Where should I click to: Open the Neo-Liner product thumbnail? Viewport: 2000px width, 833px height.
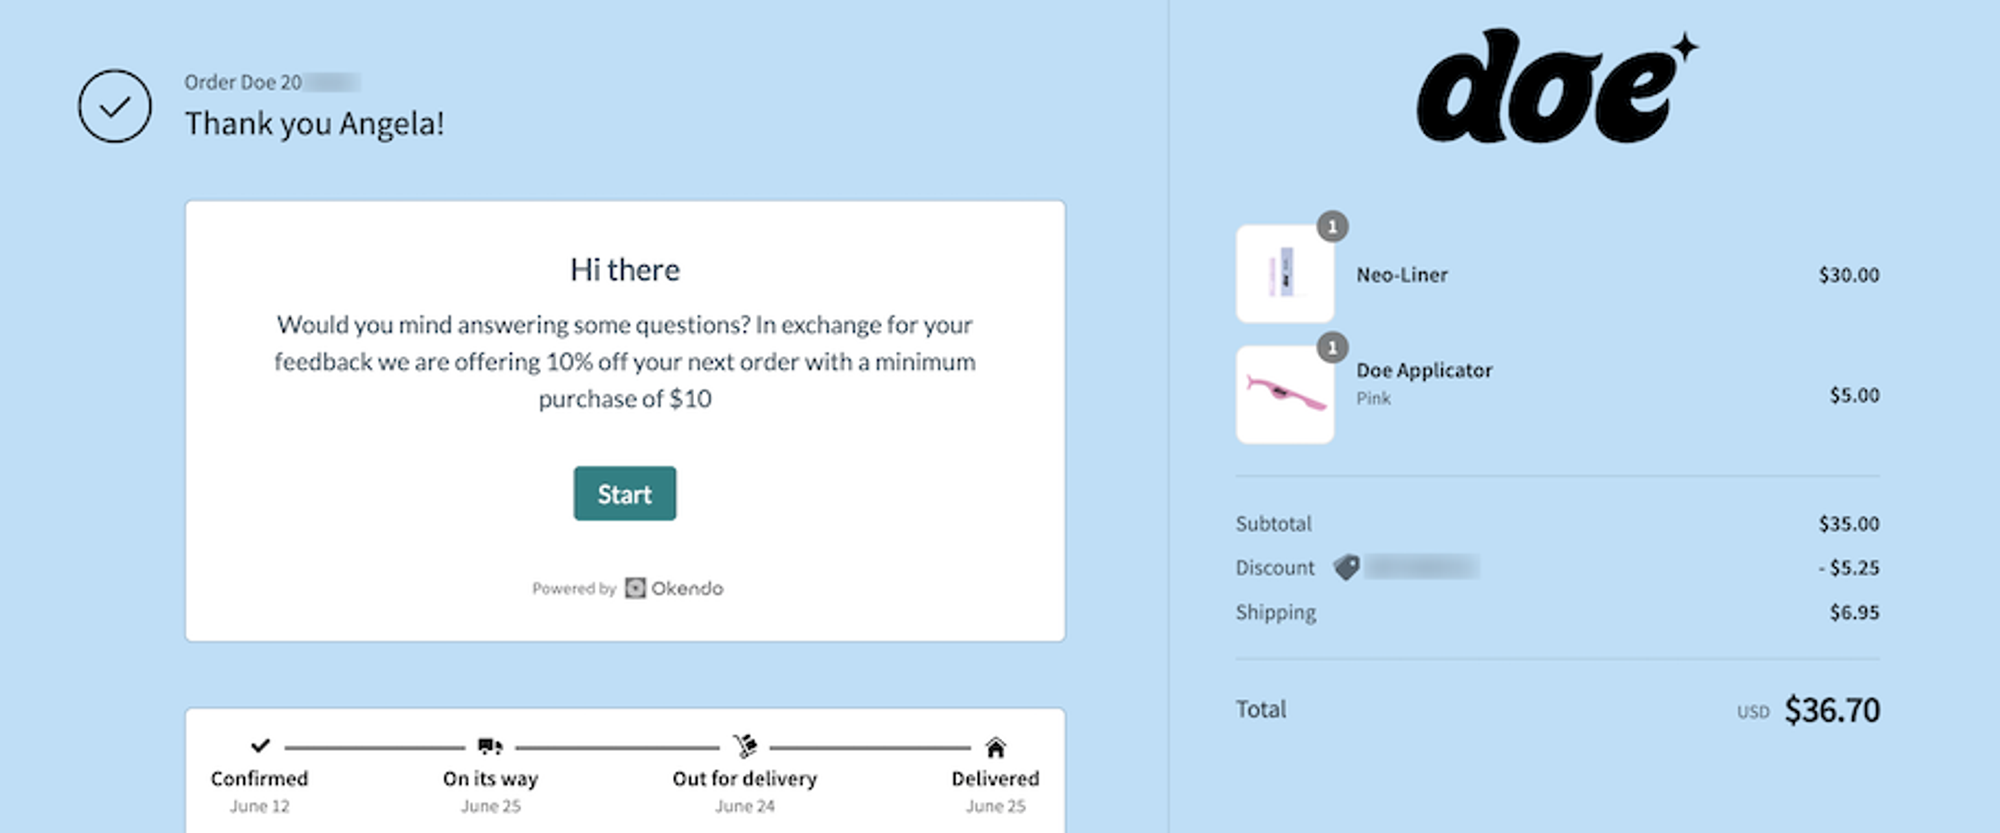point(1284,274)
